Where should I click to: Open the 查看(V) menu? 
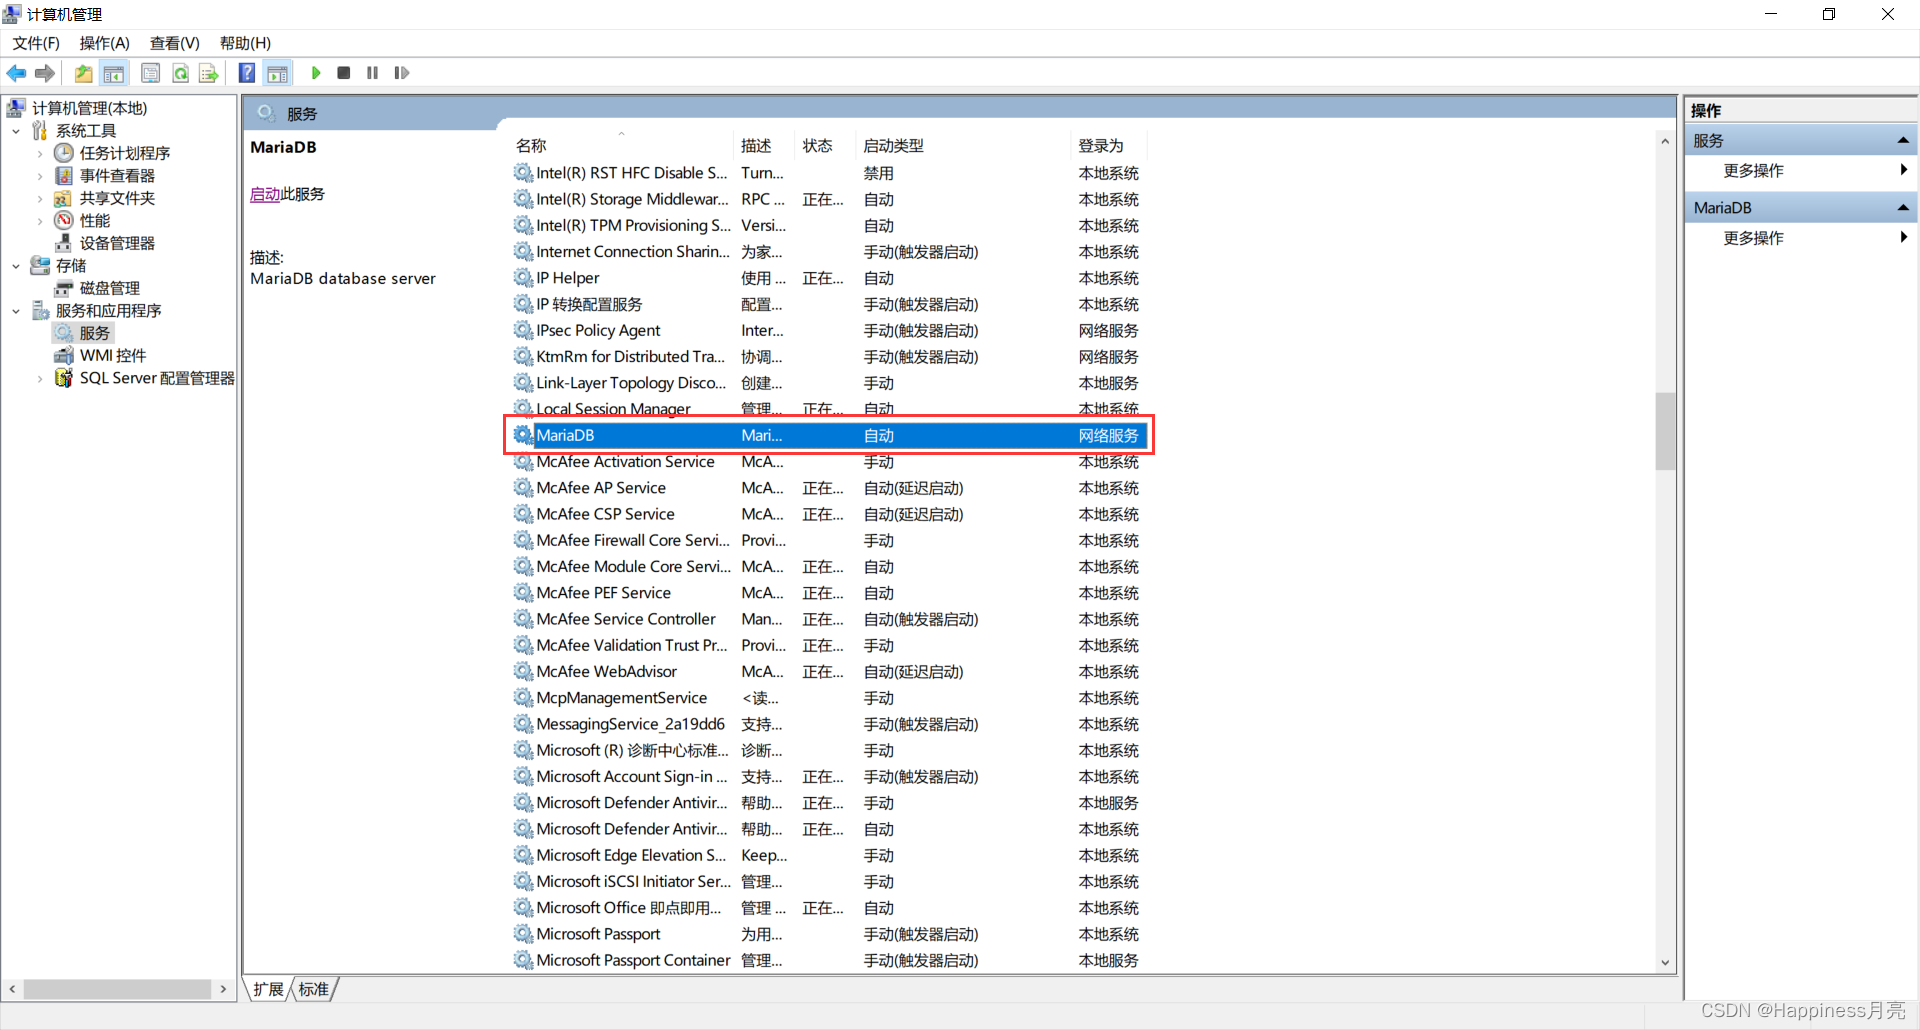(174, 43)
